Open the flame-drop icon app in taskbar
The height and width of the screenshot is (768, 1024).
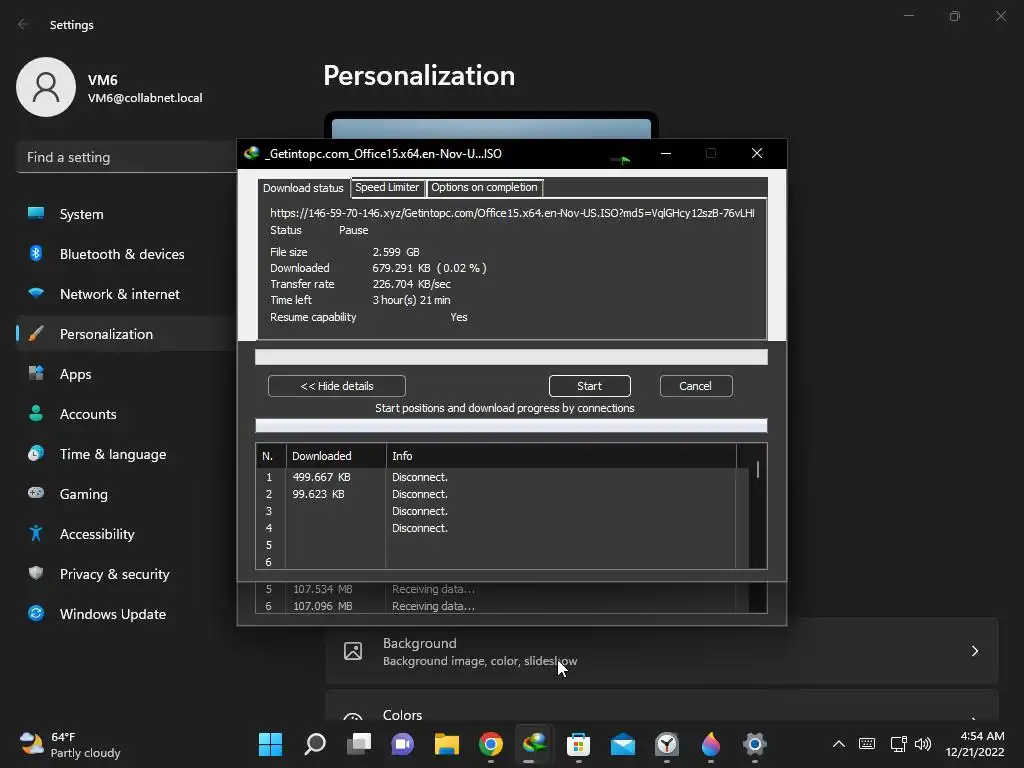711,744
